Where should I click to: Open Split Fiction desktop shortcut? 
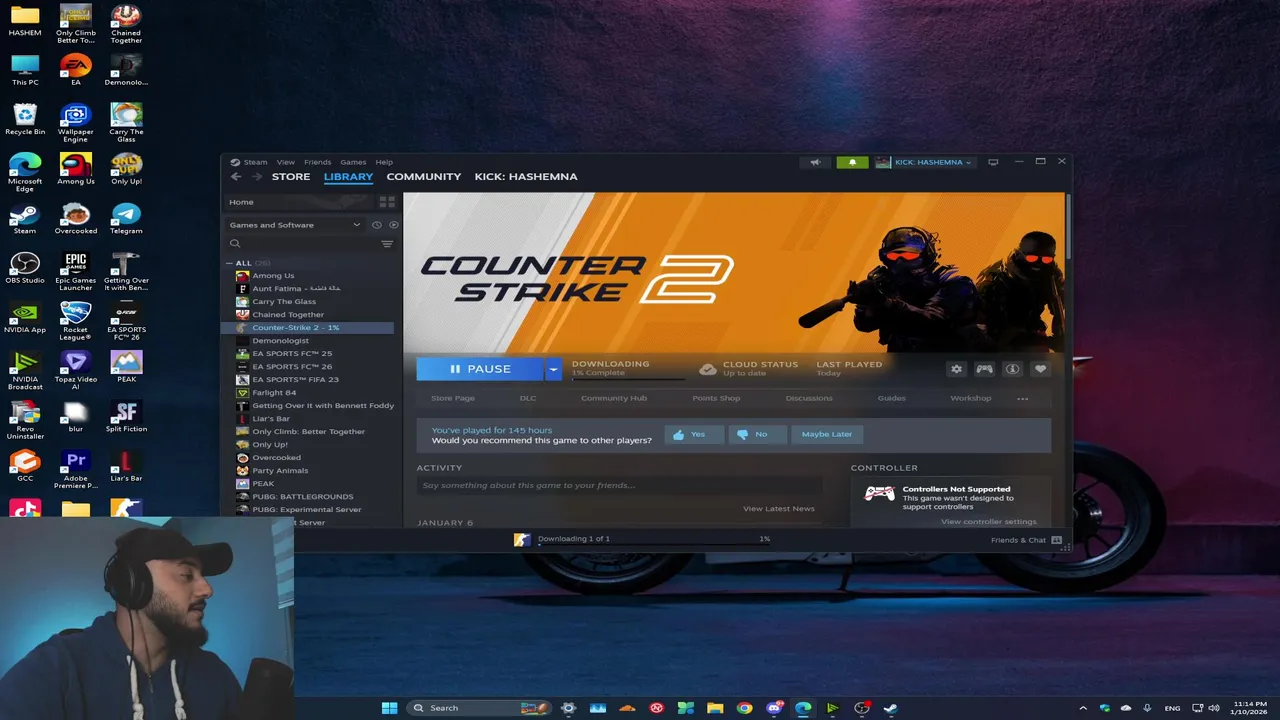[126, 417]
